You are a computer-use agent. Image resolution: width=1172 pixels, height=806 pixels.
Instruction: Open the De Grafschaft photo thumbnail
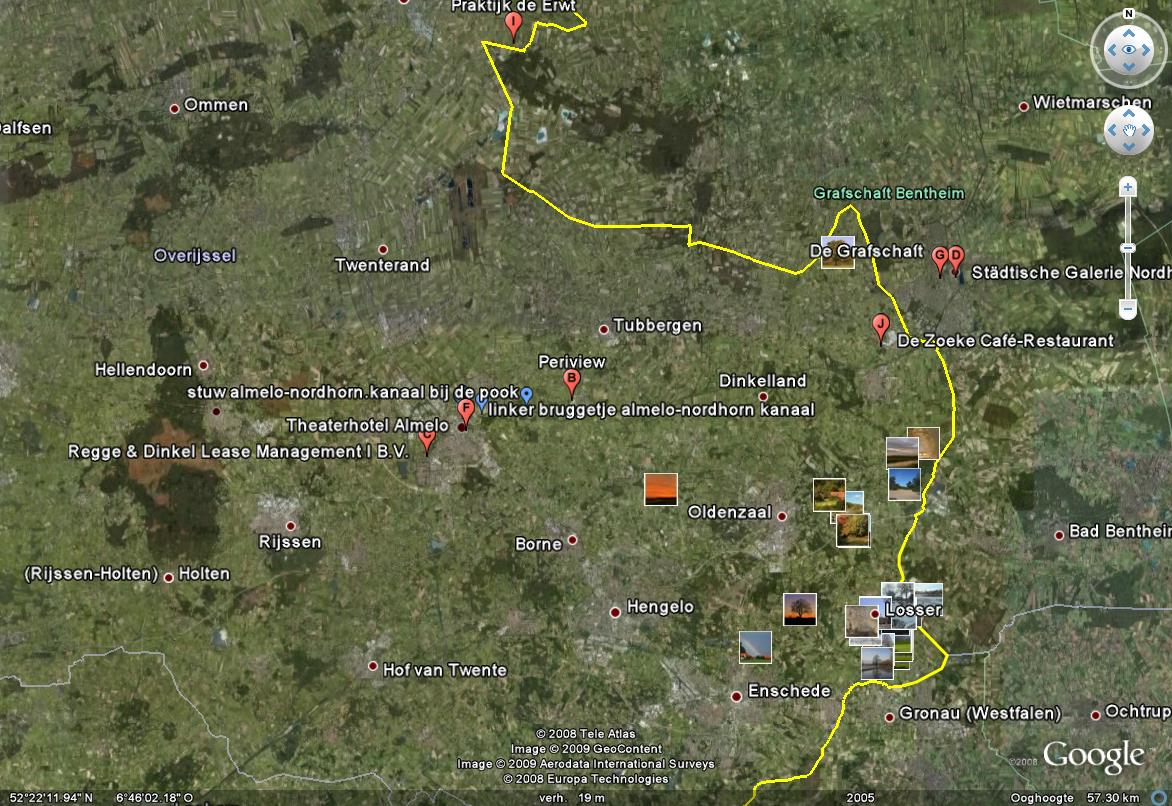click(x=837, y=252)
